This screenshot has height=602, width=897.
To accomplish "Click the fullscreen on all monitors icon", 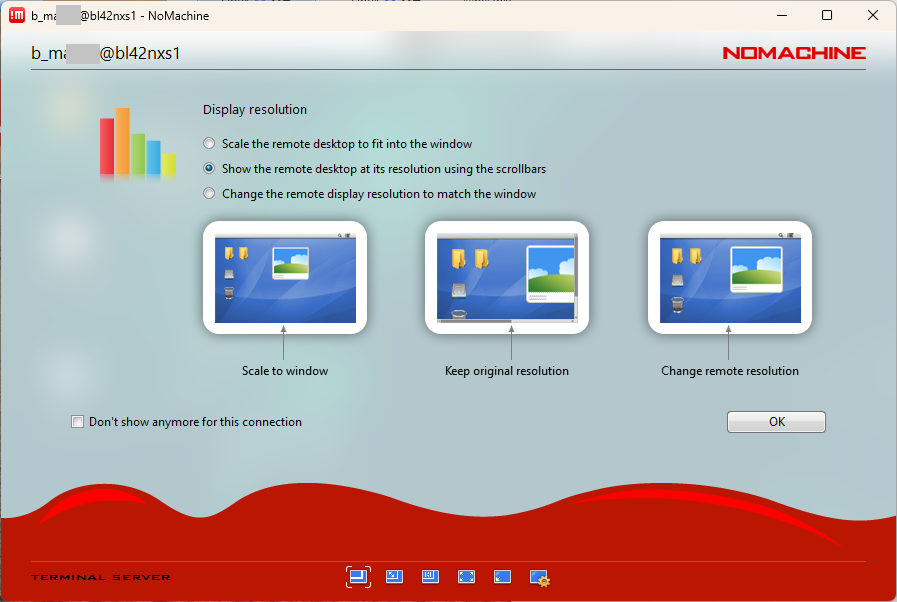I will click(431, 577).
